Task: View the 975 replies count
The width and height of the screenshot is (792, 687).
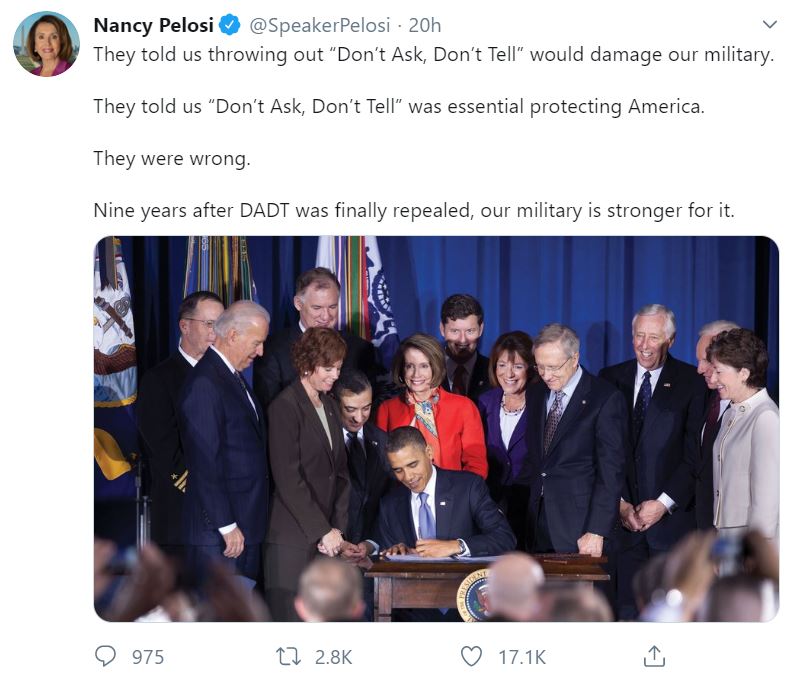Action: (148, 657)
